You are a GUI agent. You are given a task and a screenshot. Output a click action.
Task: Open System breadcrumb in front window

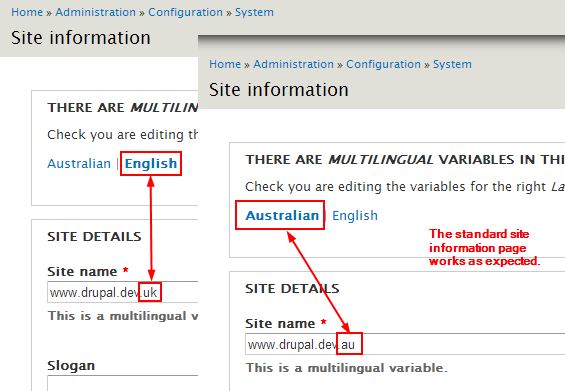point(452,64)
